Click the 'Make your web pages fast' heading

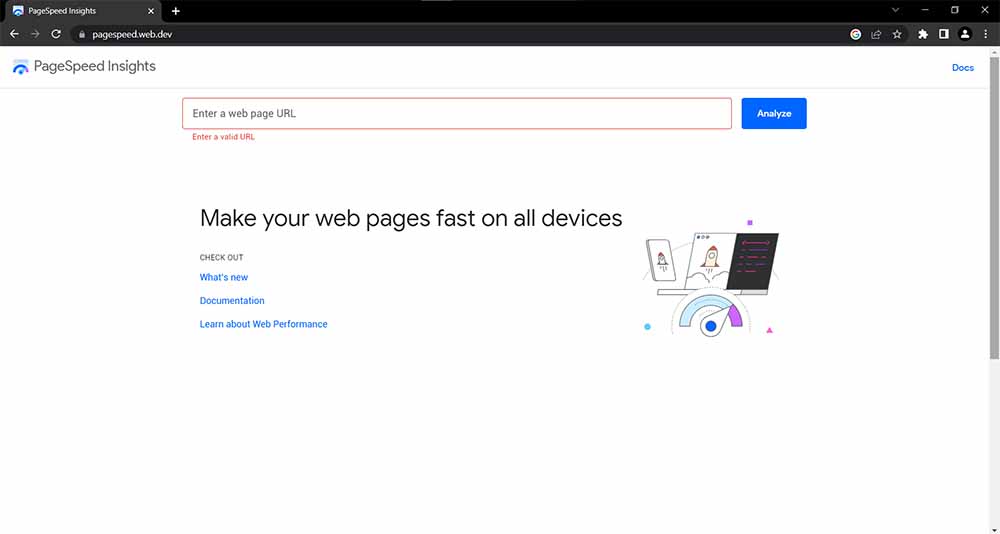(x=411, y=218)
